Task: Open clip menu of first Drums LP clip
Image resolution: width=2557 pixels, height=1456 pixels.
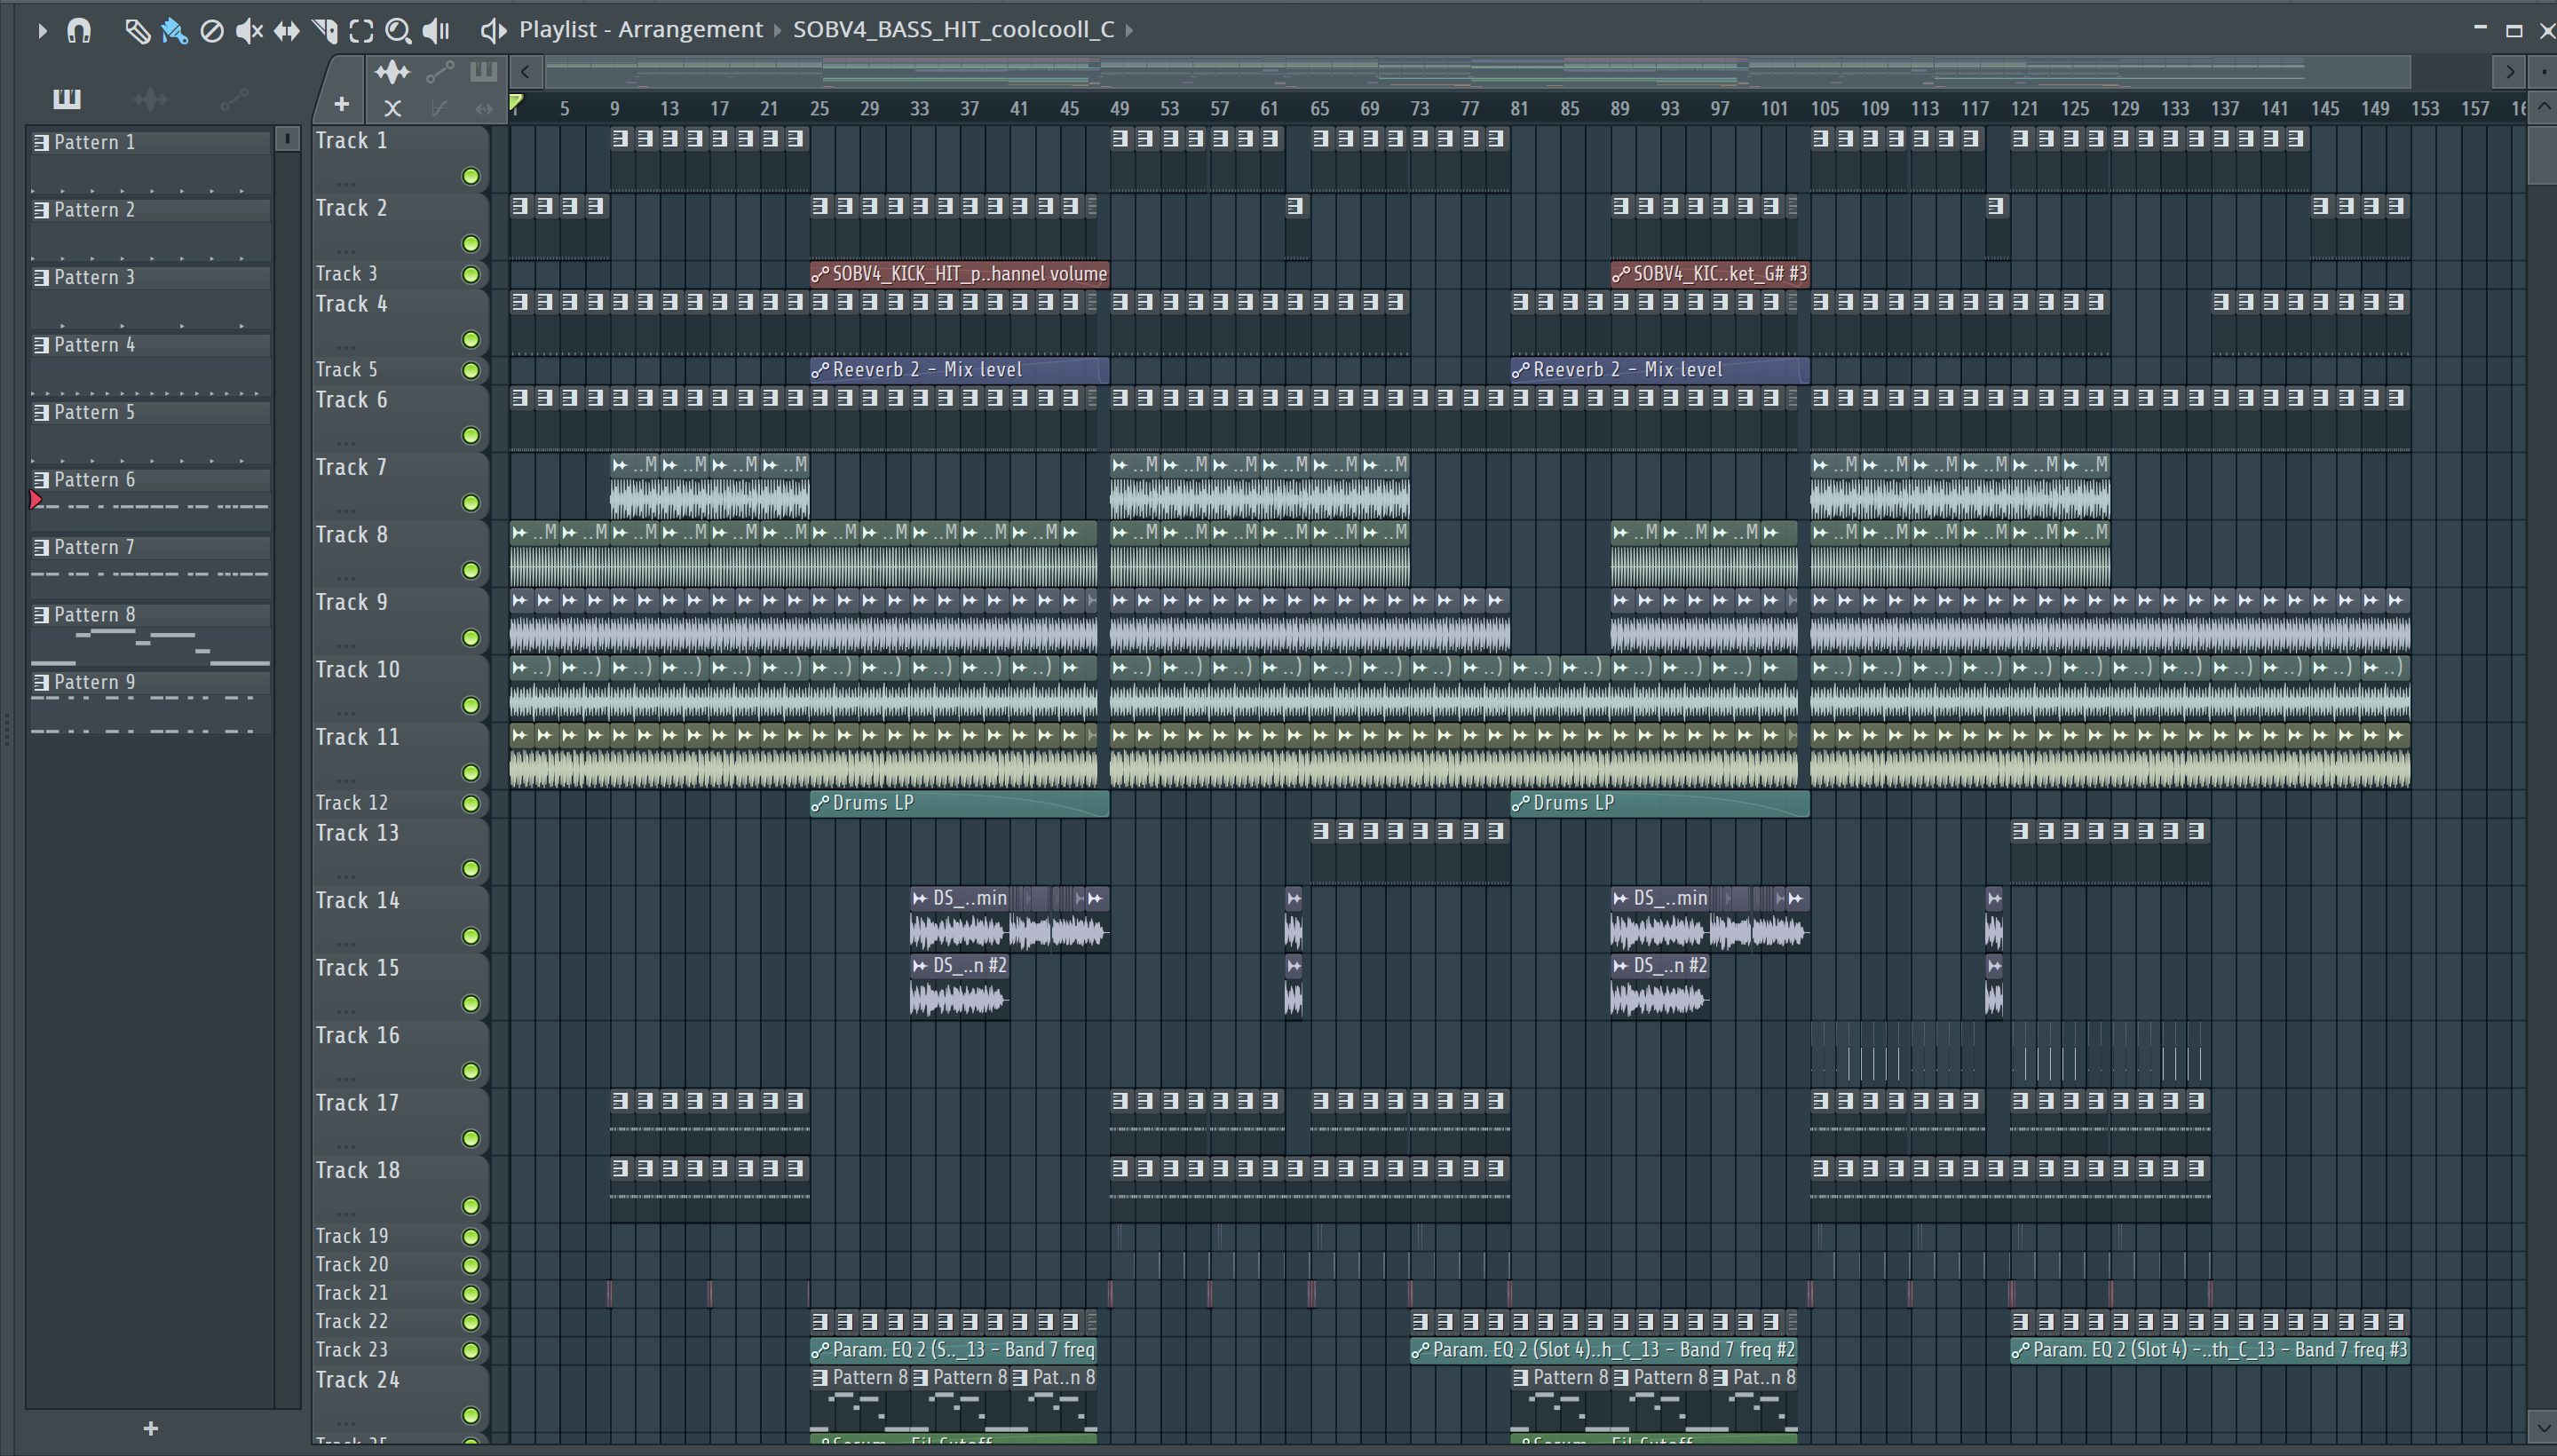Action: (820, 803)
